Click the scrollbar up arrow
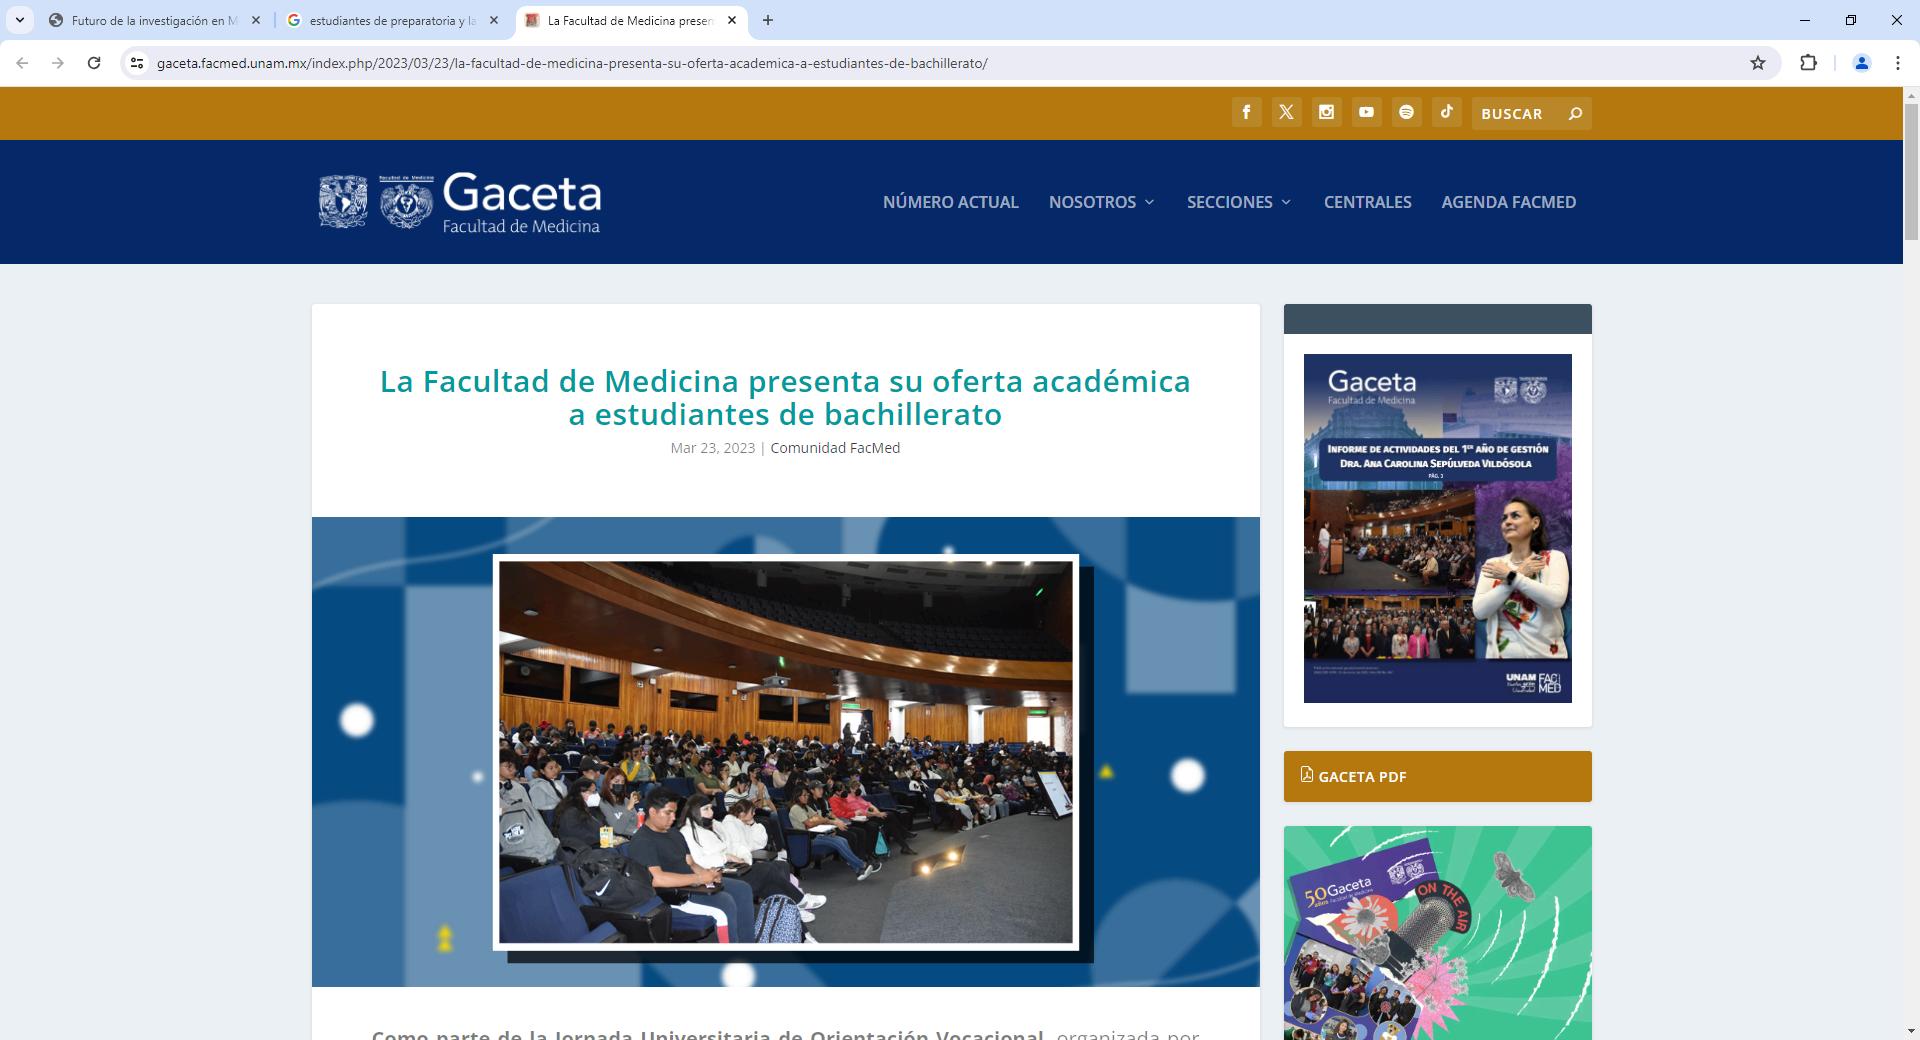The image size is (1920, 1040). point(1911,95)
